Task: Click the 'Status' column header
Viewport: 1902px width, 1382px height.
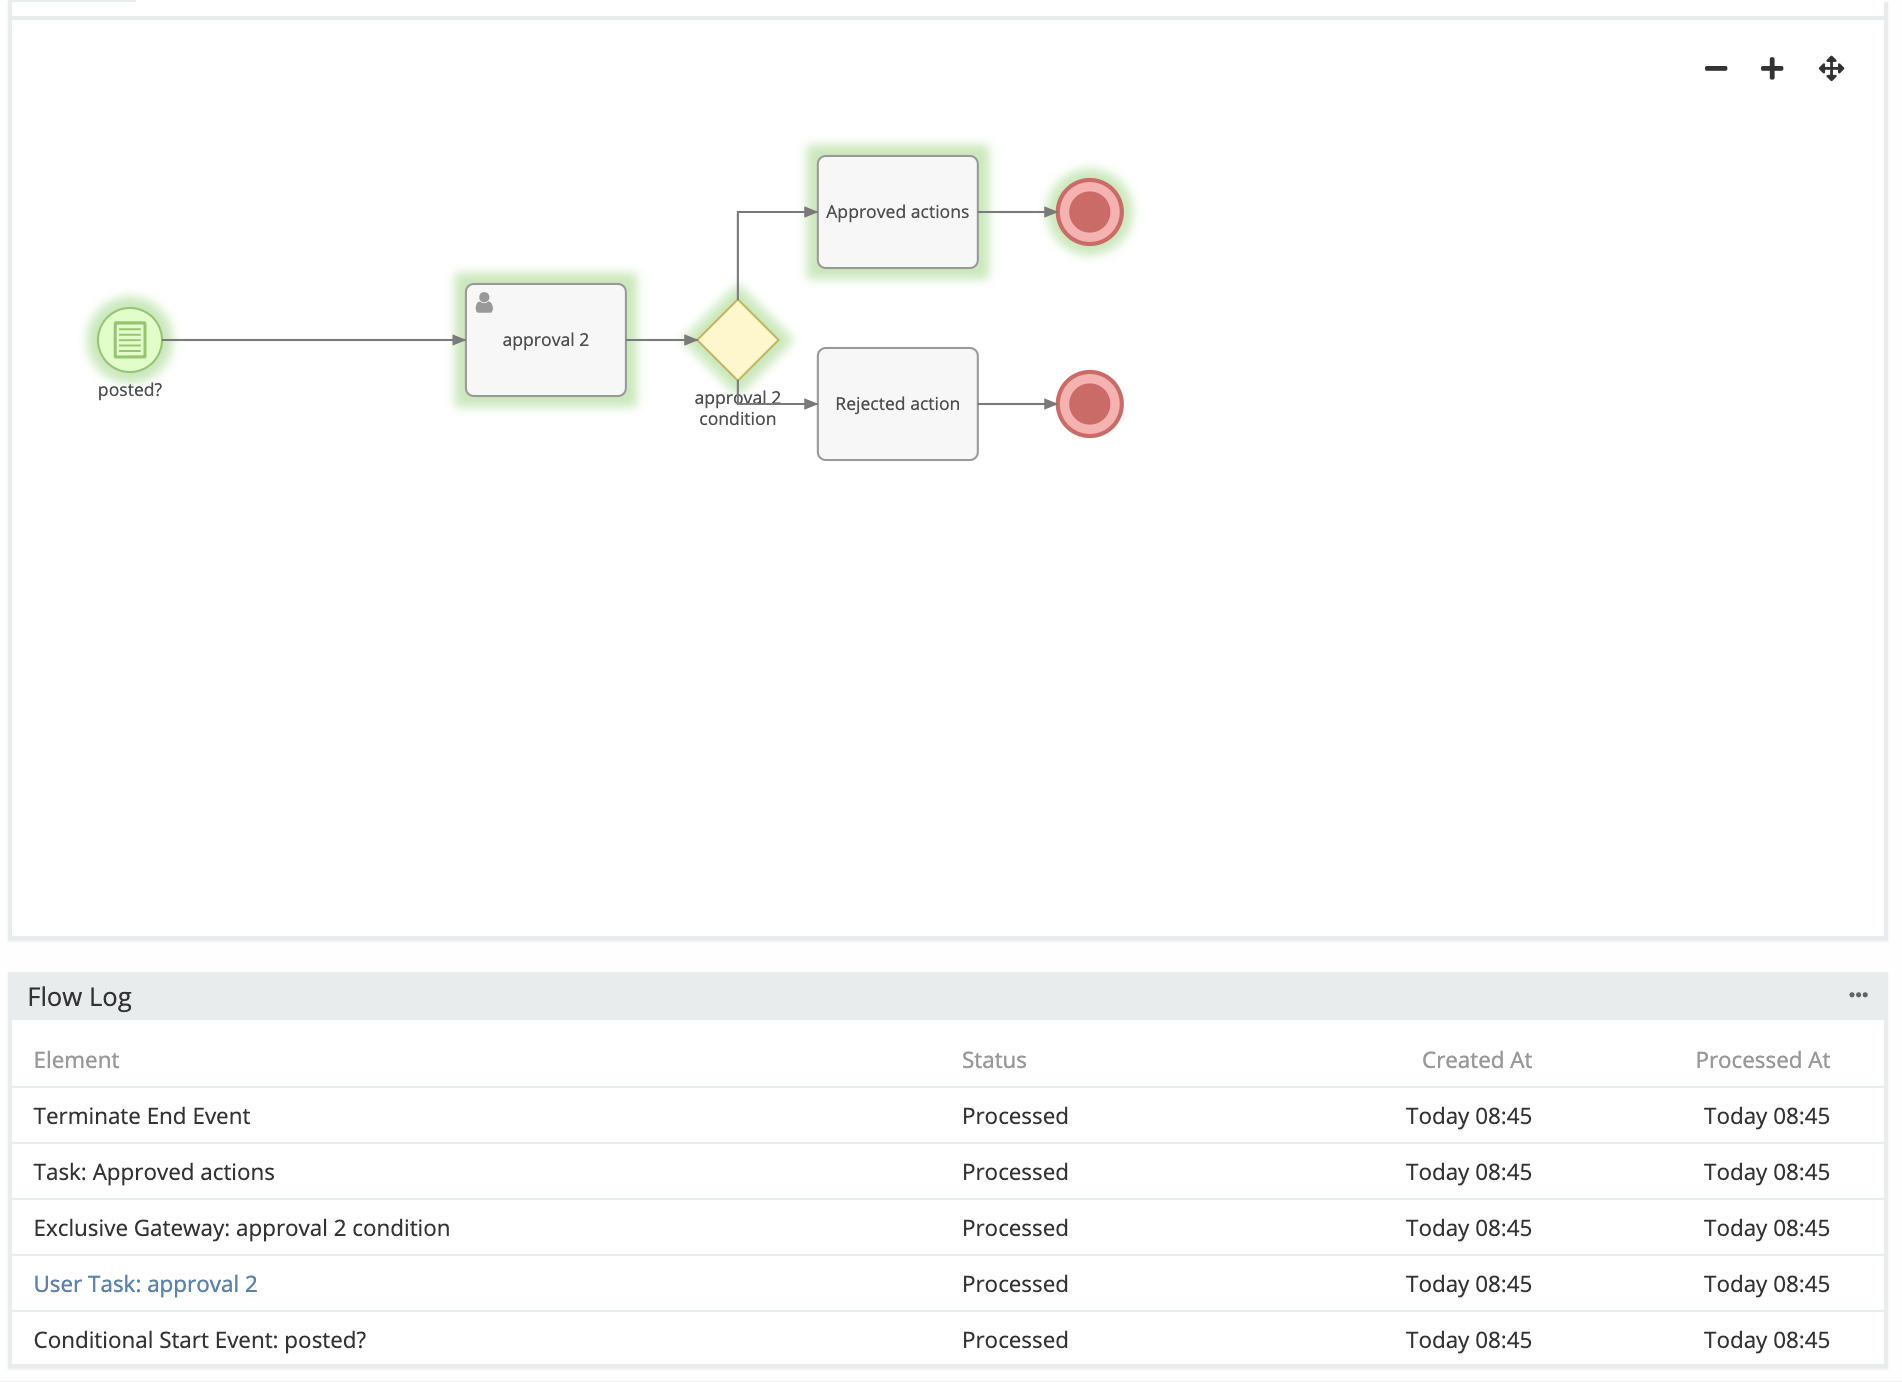Action: pyautogui.click(x=994, y=1060)
